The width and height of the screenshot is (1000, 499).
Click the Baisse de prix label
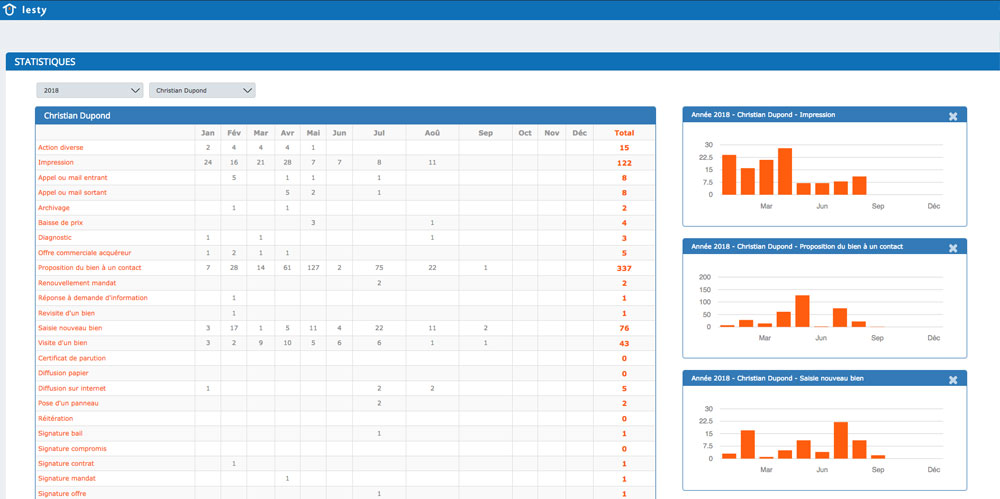click(x=59, y=223)
